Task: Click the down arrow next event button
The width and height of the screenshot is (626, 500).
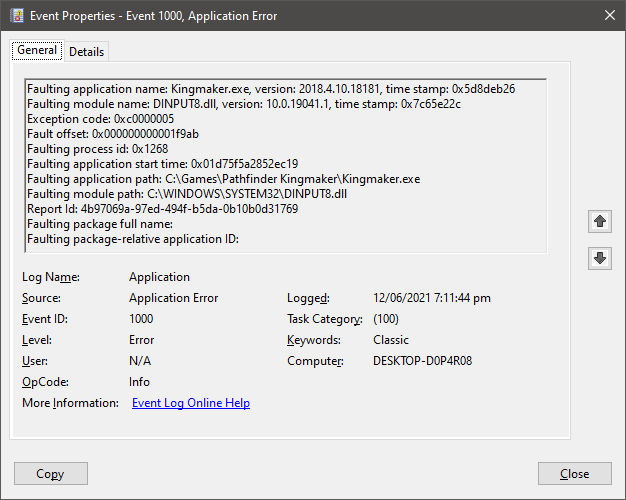Action: tap(600, 258)
